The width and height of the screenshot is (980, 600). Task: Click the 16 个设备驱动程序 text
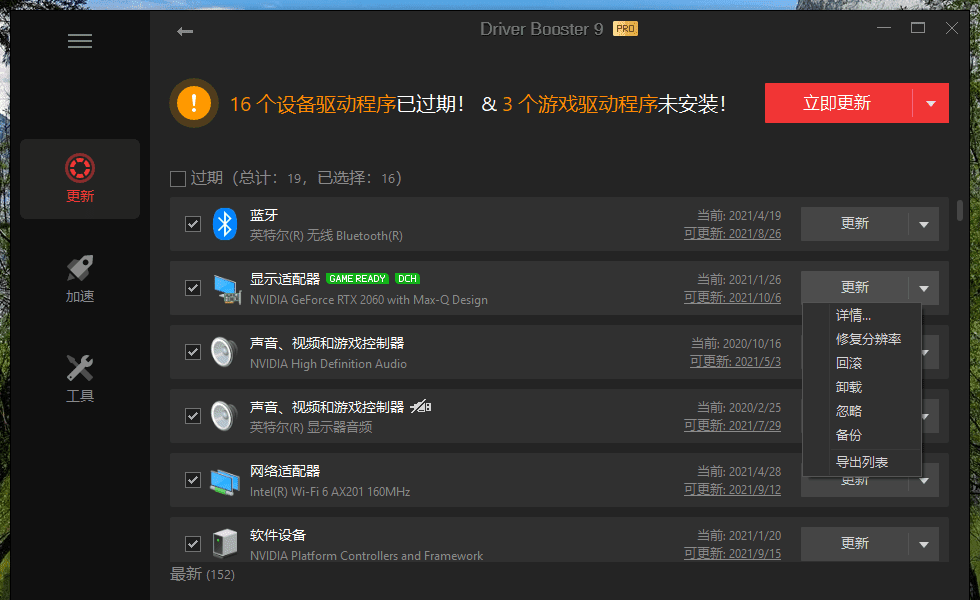click(312, 104)
